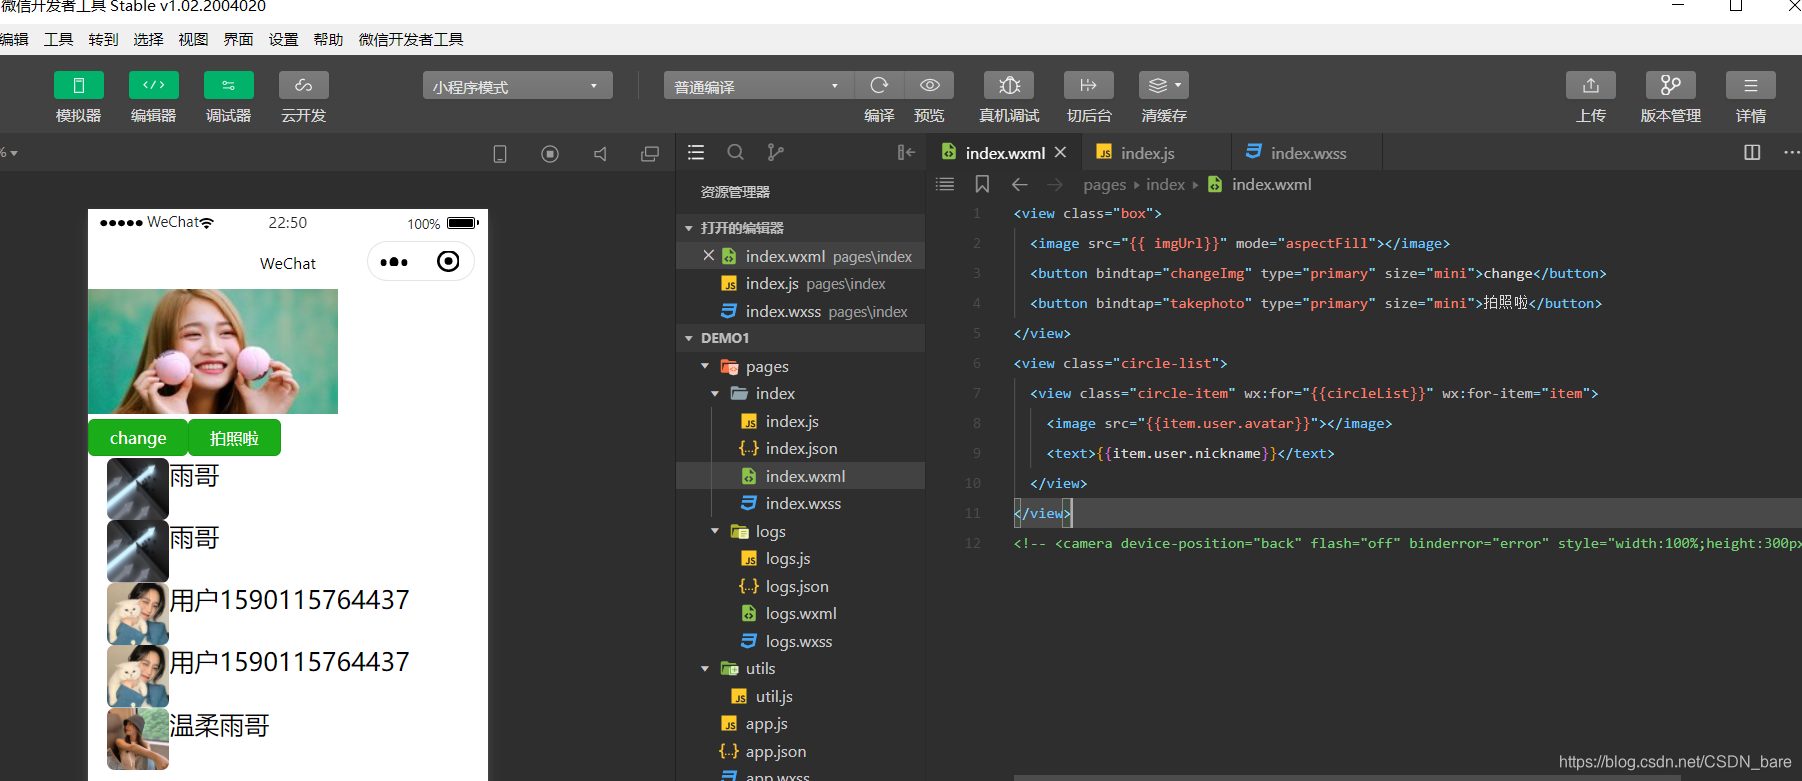Image resolution: width=1802 pixels, height=781 pixels.
Task: Tap the mini program menu dots button
Action: [394, 262]
